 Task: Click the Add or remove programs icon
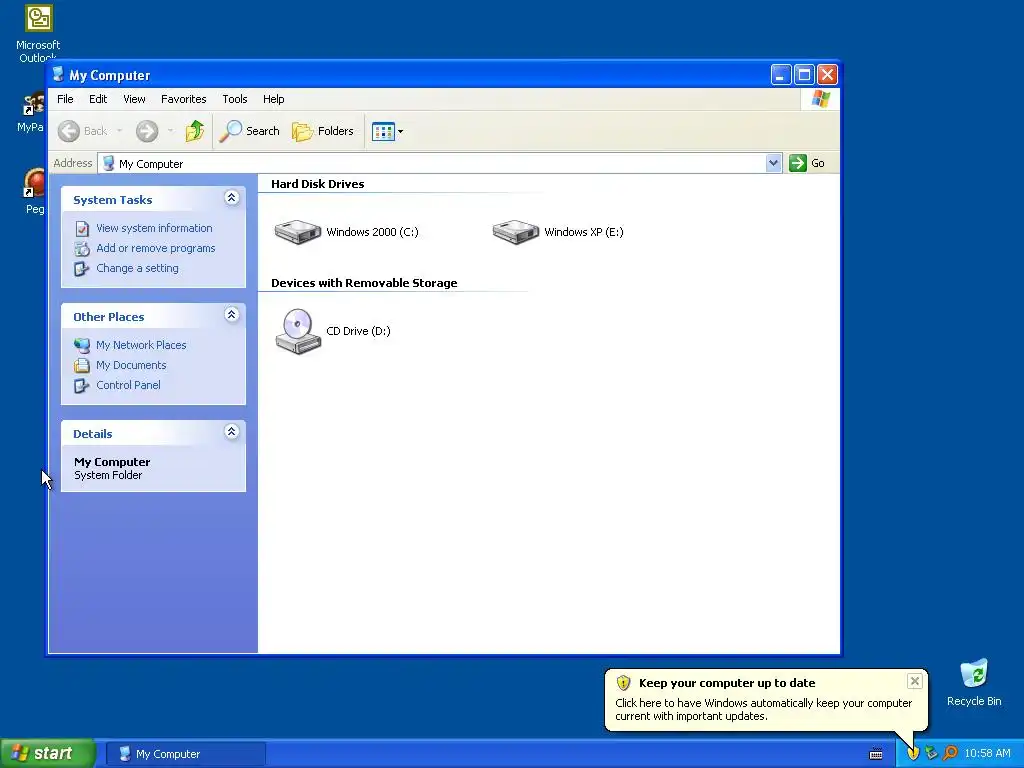pos(82,249)
